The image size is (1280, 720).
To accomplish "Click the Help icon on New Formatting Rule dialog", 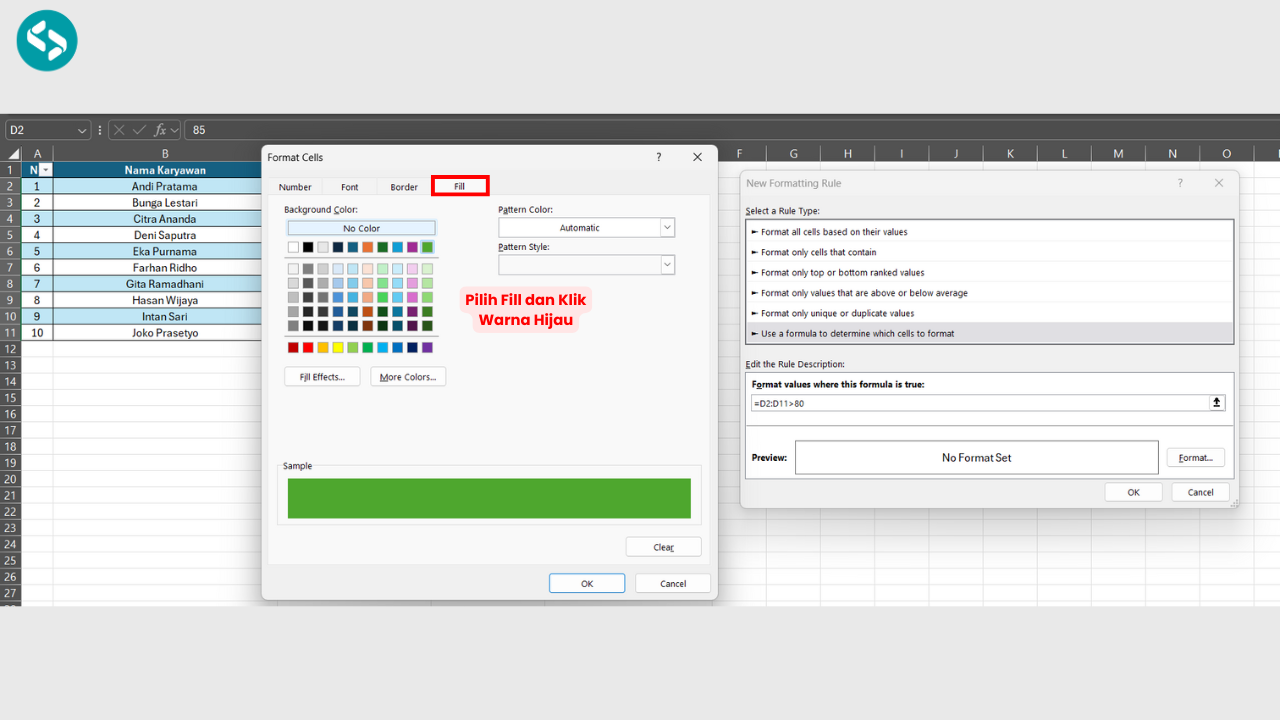I will (1179, 183).
